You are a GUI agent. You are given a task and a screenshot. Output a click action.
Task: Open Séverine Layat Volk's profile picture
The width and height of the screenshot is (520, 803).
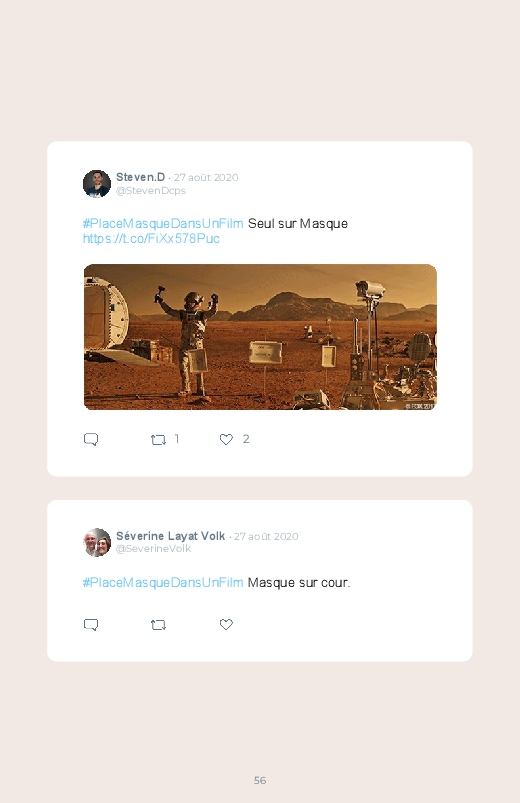coord(97,542)
